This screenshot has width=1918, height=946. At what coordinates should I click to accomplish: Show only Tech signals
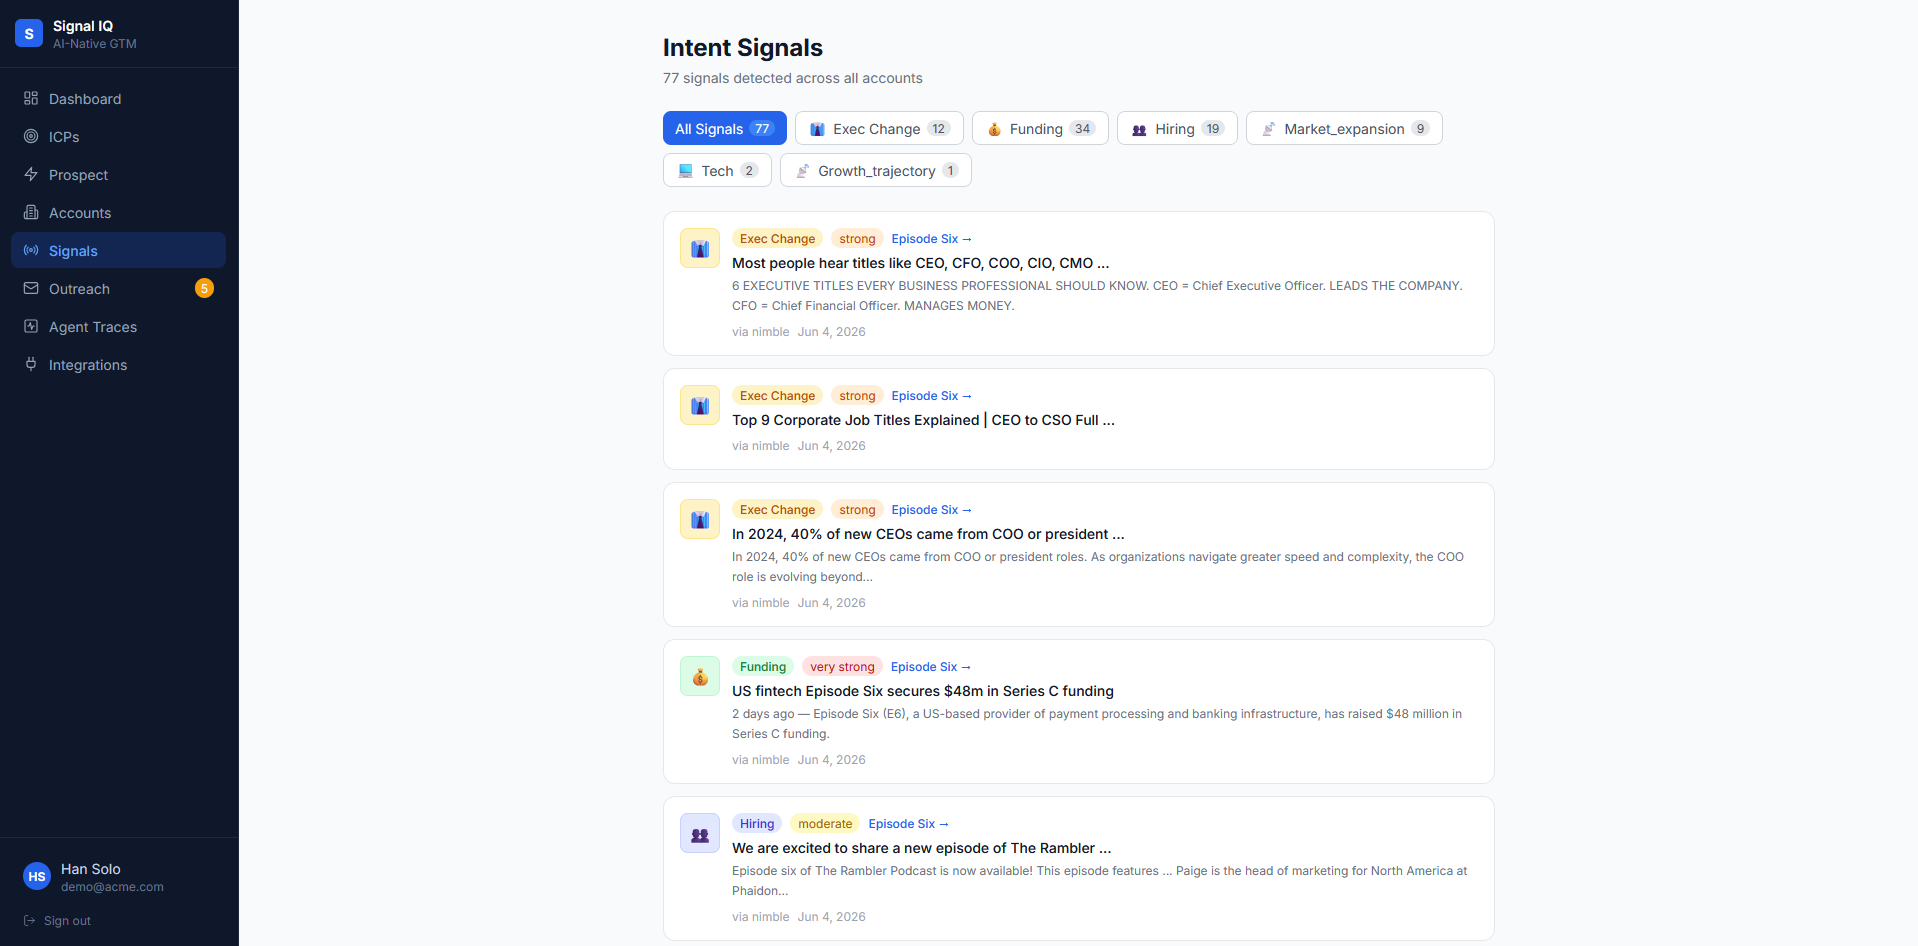click(717, 170)
